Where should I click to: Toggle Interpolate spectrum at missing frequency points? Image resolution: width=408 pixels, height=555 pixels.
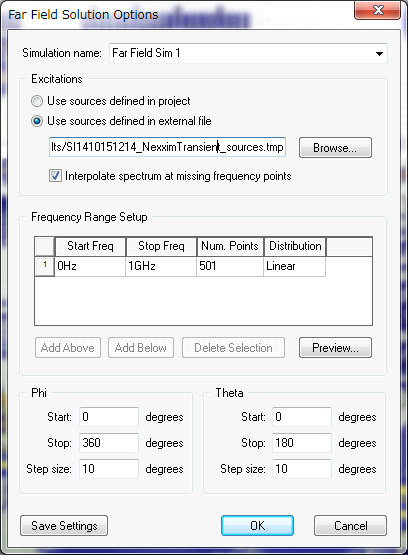55,176
